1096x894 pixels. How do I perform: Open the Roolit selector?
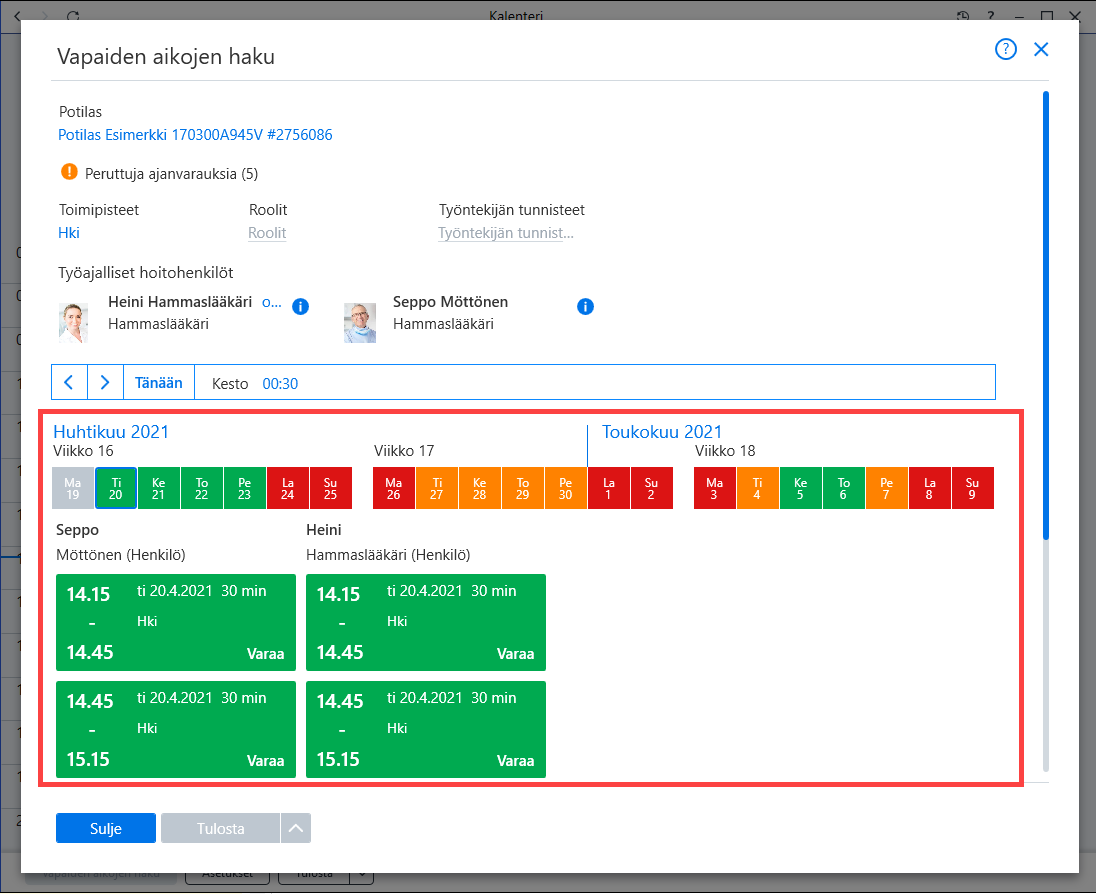(x=267, y=233)
